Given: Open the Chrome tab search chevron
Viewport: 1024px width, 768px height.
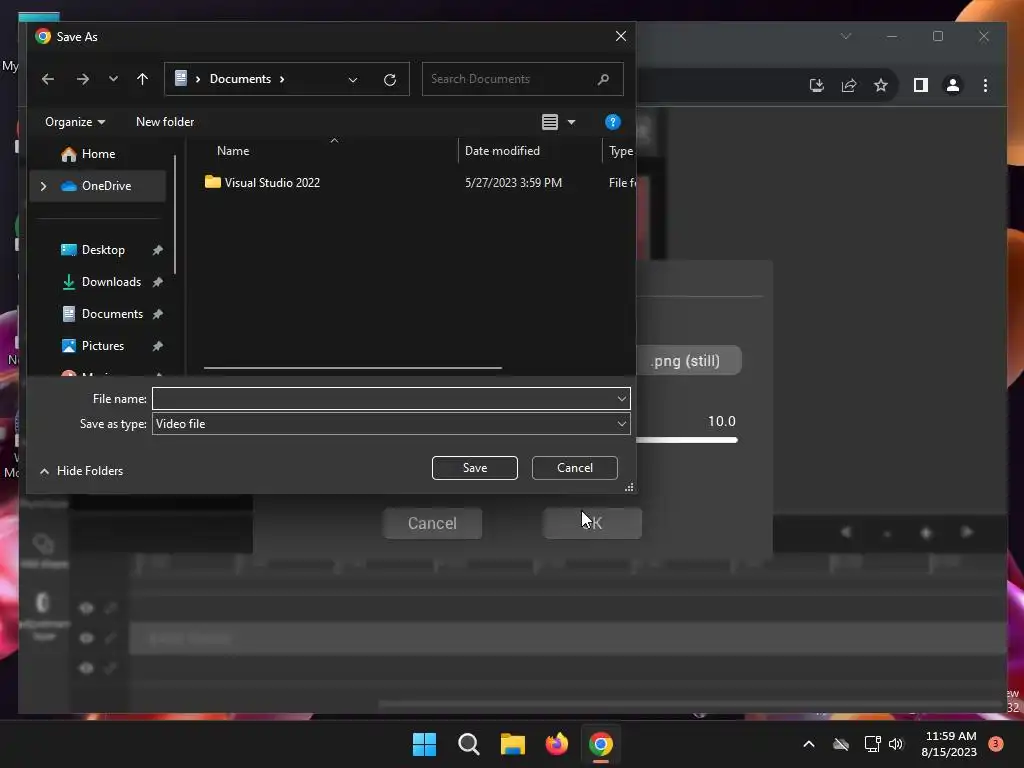Looking at the screenshot, I should (846, 37).
